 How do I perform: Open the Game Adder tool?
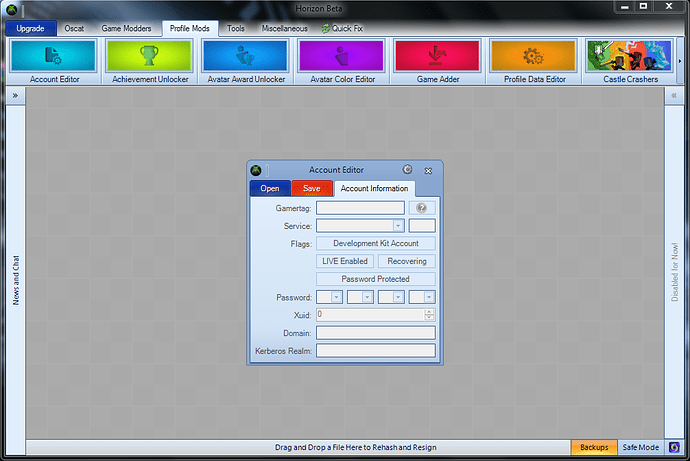click(x=436, y=61)
